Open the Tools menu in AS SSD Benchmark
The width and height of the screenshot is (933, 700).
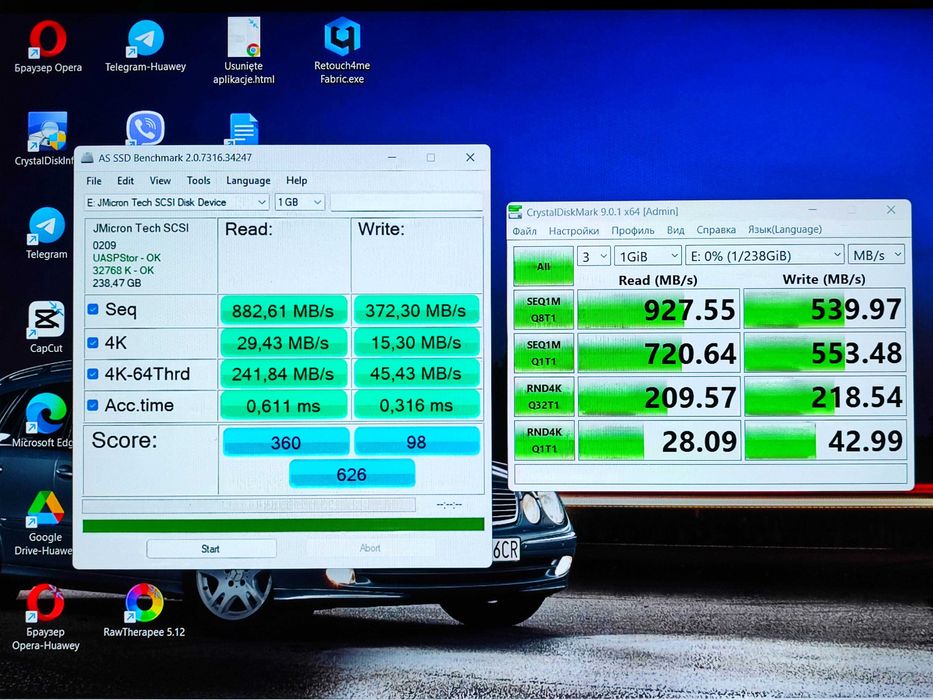(199, 181)
